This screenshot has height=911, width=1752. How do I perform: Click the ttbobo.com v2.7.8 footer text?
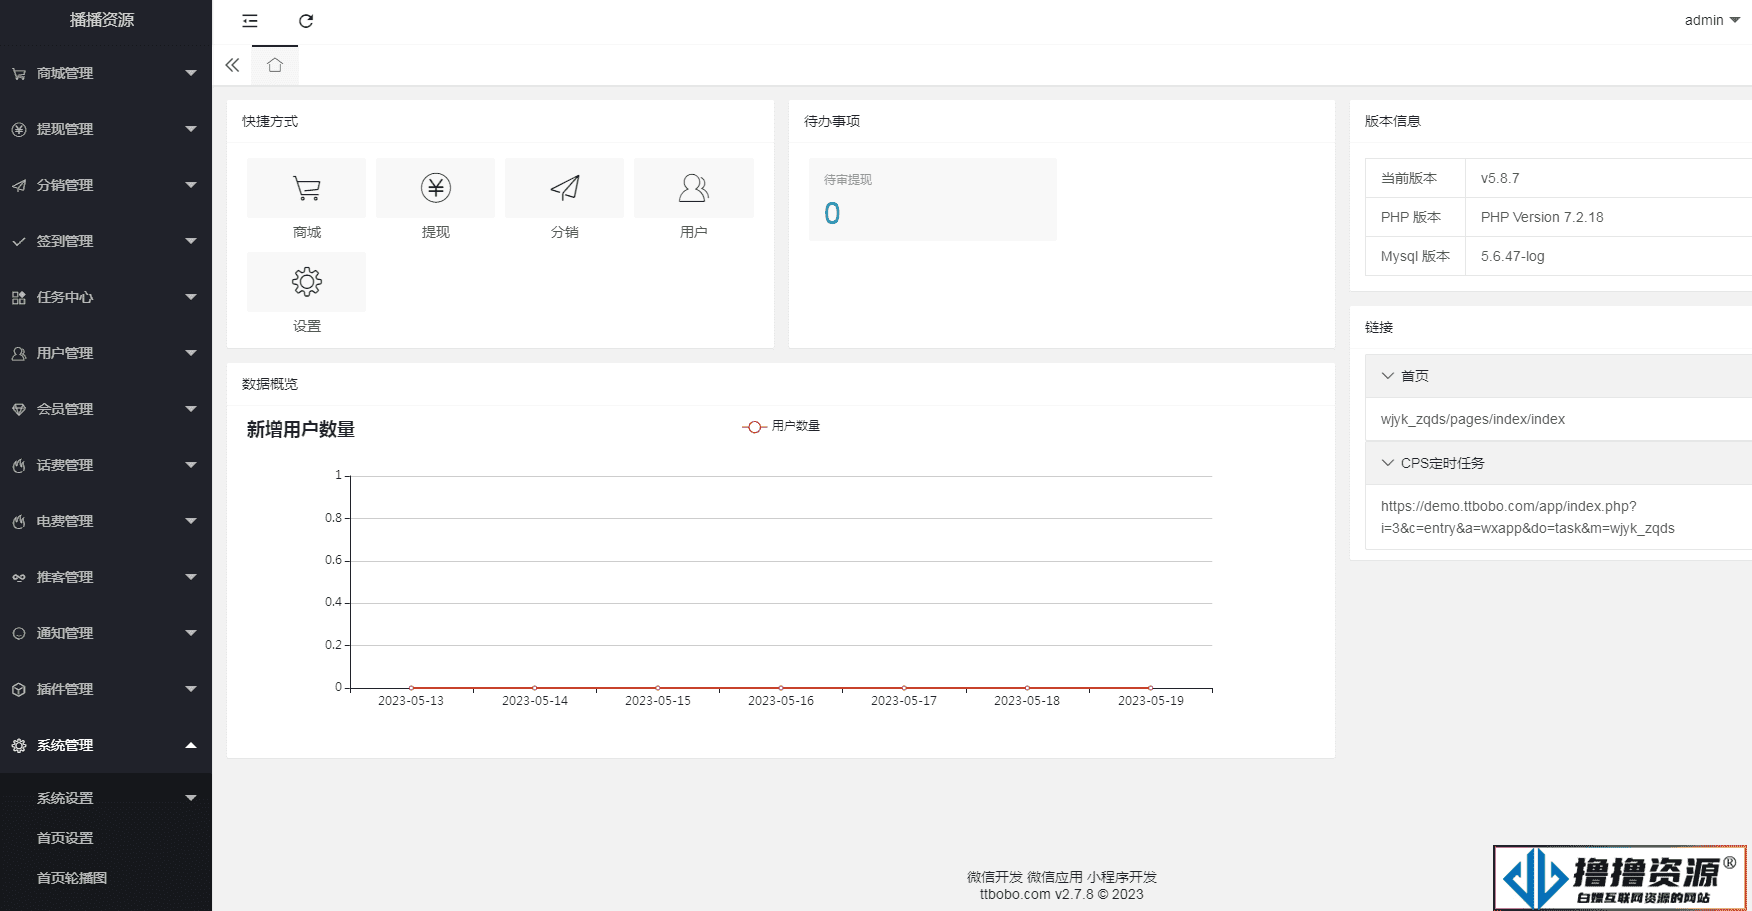(1062, 894)
